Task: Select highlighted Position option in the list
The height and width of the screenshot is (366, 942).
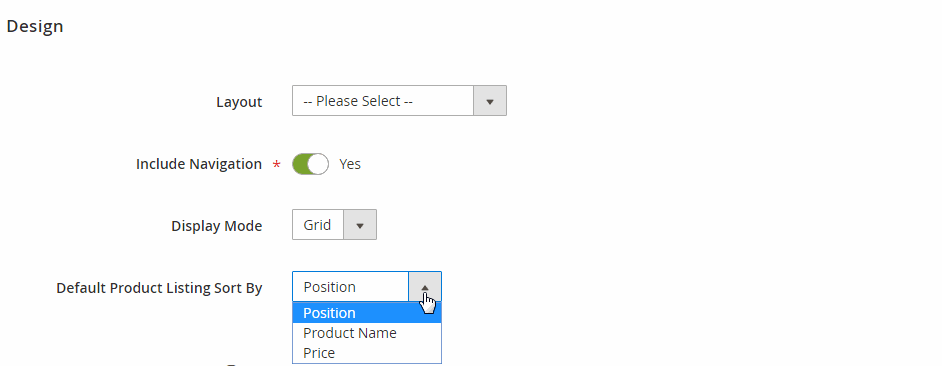Action: point(366,313)
